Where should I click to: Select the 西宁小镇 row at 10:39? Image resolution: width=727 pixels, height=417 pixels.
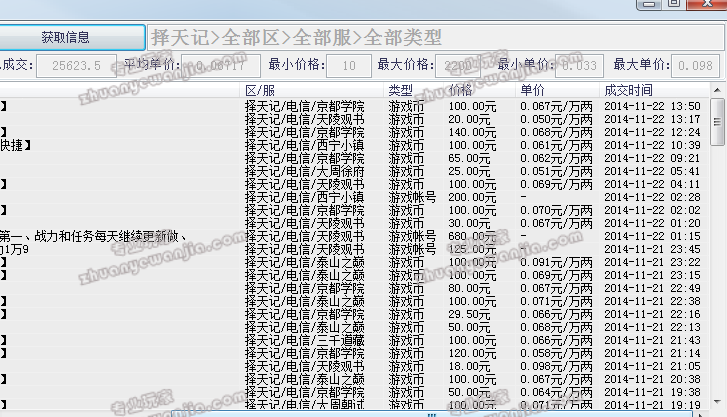[355, 145]
